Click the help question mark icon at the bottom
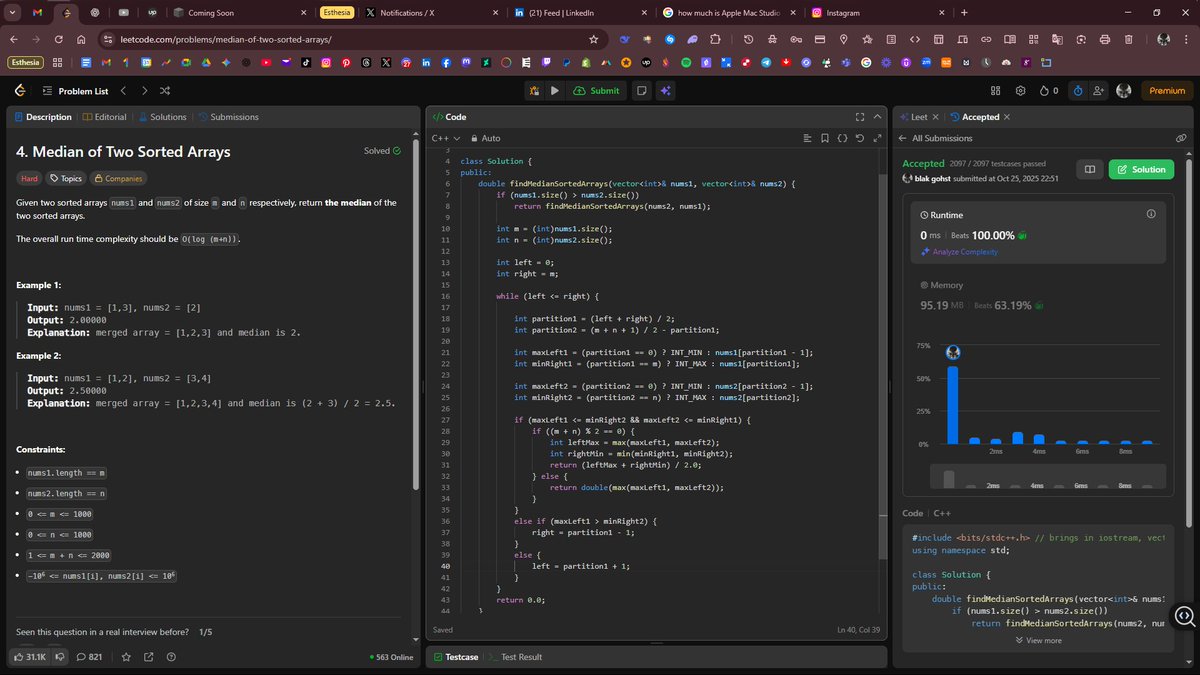Viewport: 1200px width, 675px height. click(x=171, y=657)
